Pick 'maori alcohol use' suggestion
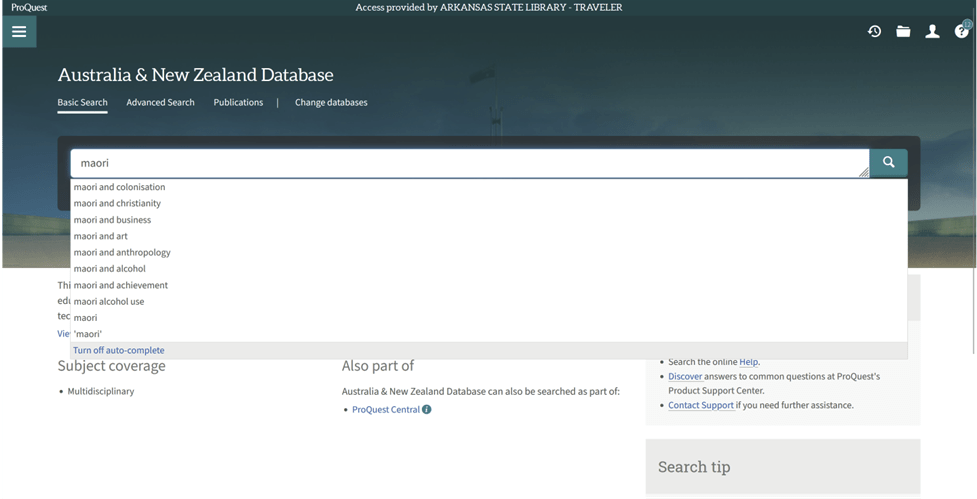The image size is (977, 499). (x=109, y=301)
